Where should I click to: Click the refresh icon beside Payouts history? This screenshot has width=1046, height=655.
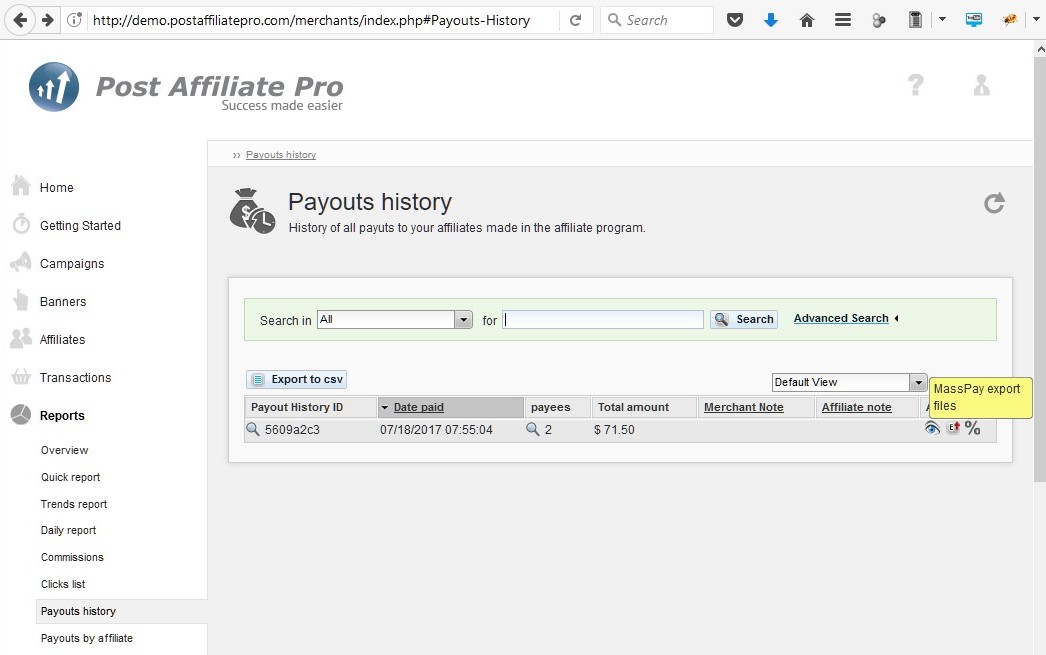click(993, 204)
